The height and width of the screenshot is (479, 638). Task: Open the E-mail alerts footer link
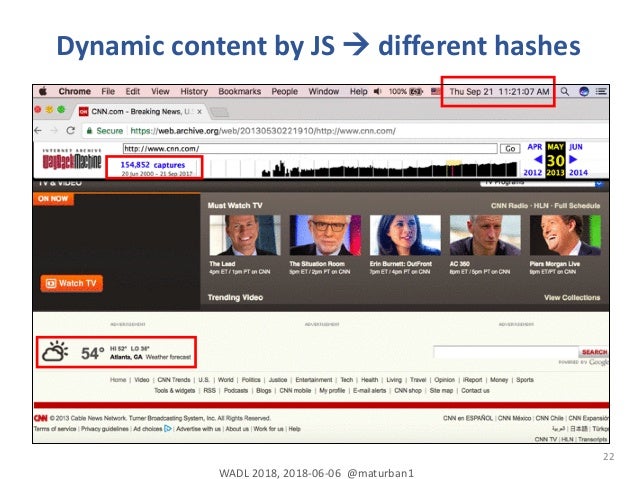tap(369, 390)
